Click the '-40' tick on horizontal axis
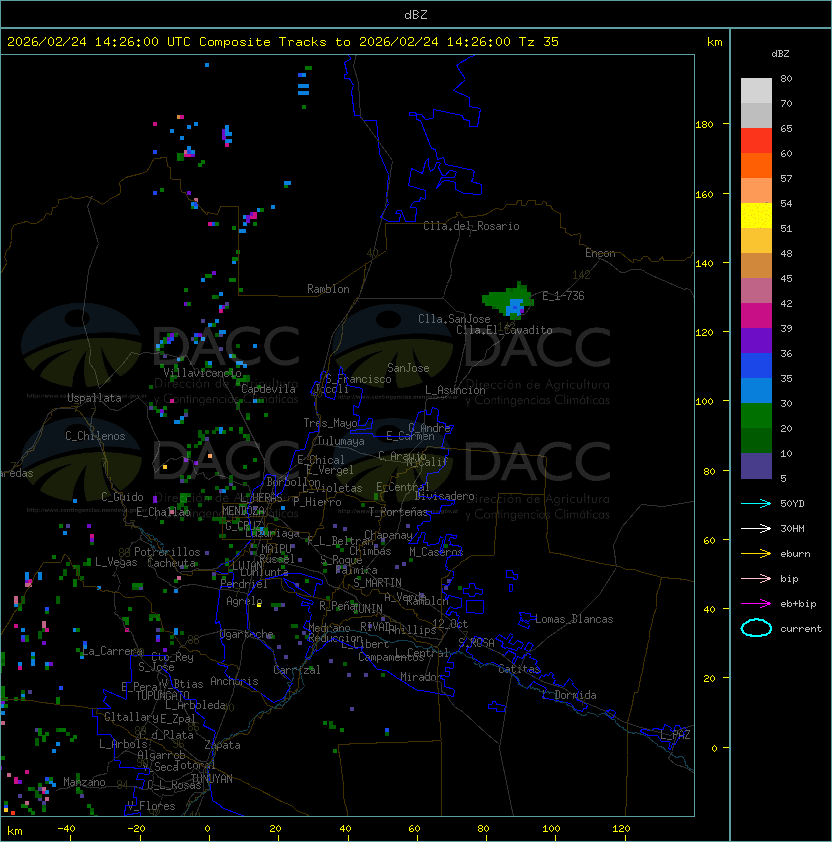 pos(66,829)
